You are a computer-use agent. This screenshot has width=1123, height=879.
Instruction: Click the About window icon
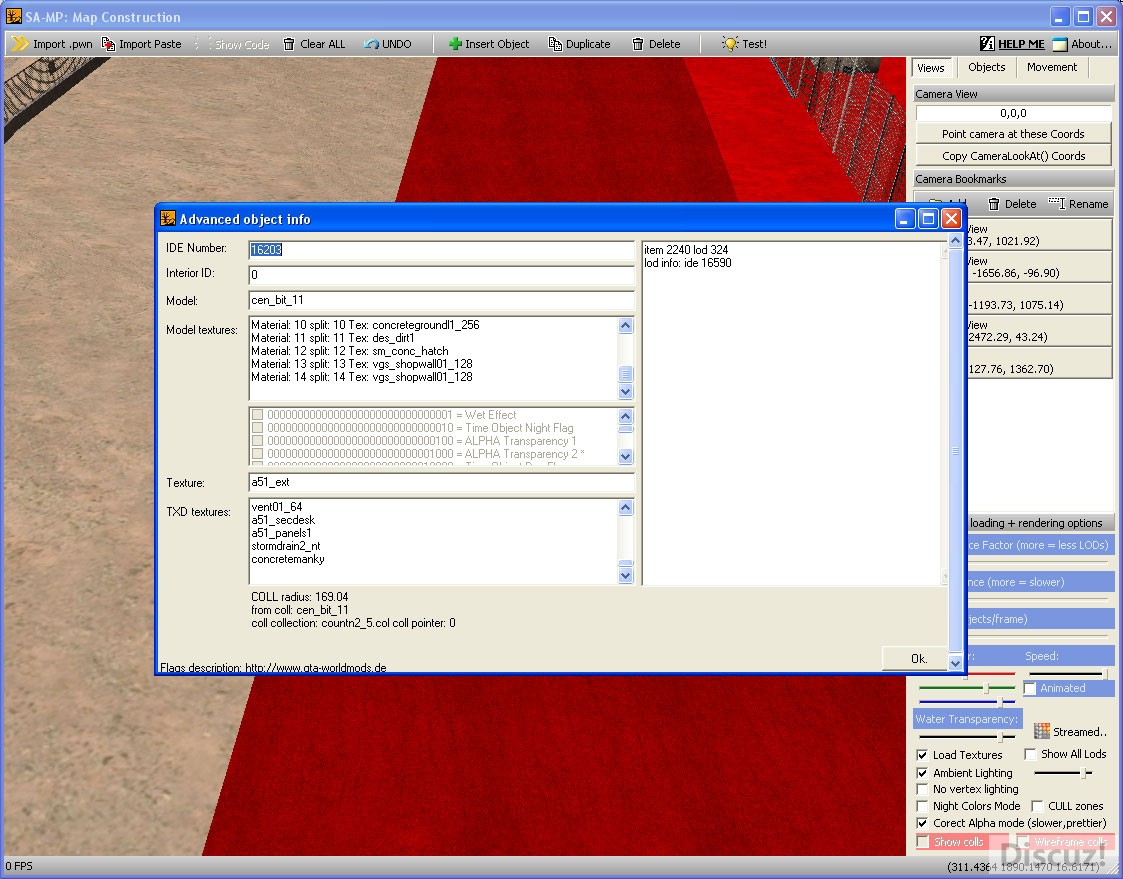click(1059, 44)
